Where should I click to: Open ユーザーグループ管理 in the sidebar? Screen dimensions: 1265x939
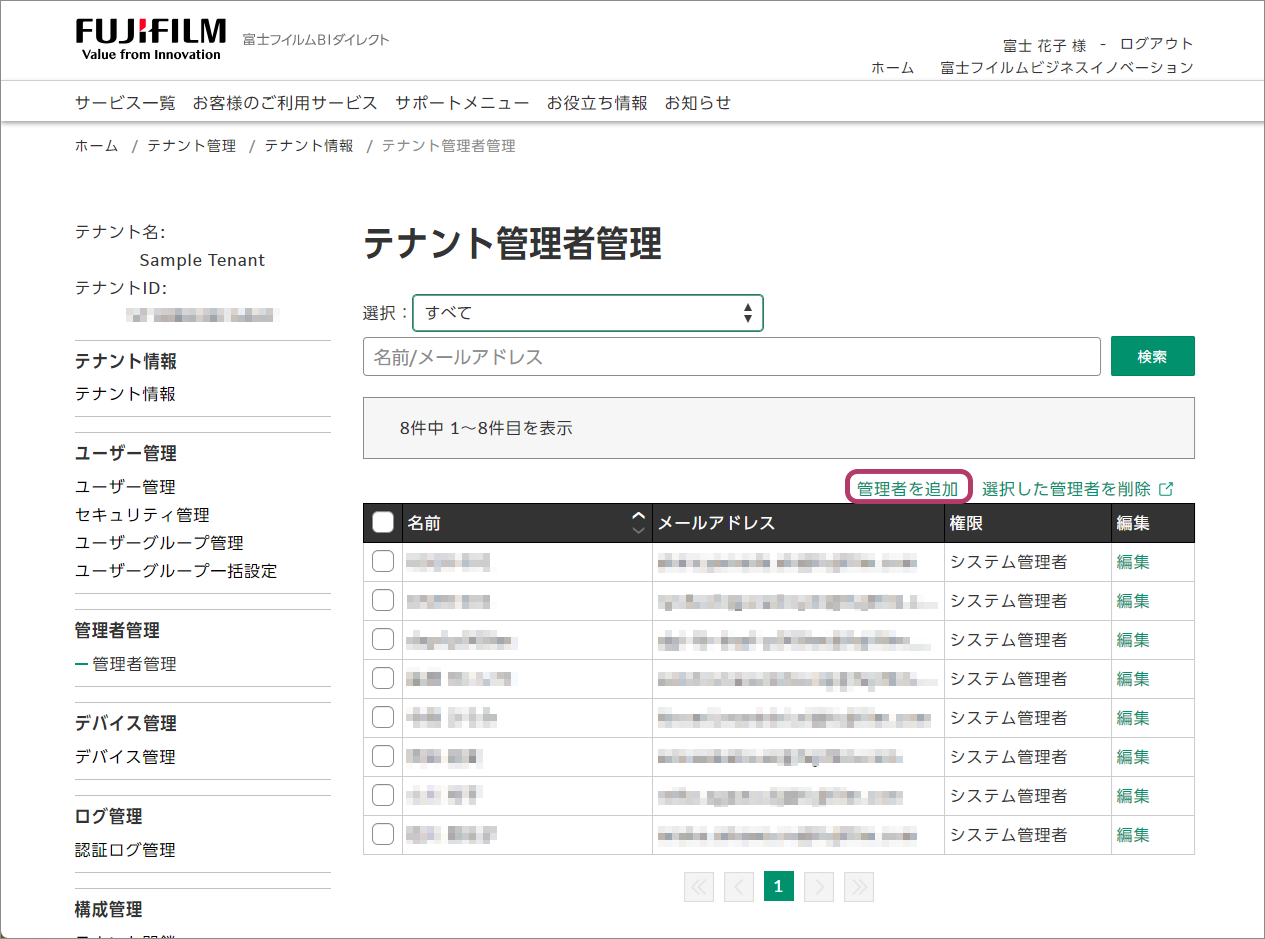(159, 543)
